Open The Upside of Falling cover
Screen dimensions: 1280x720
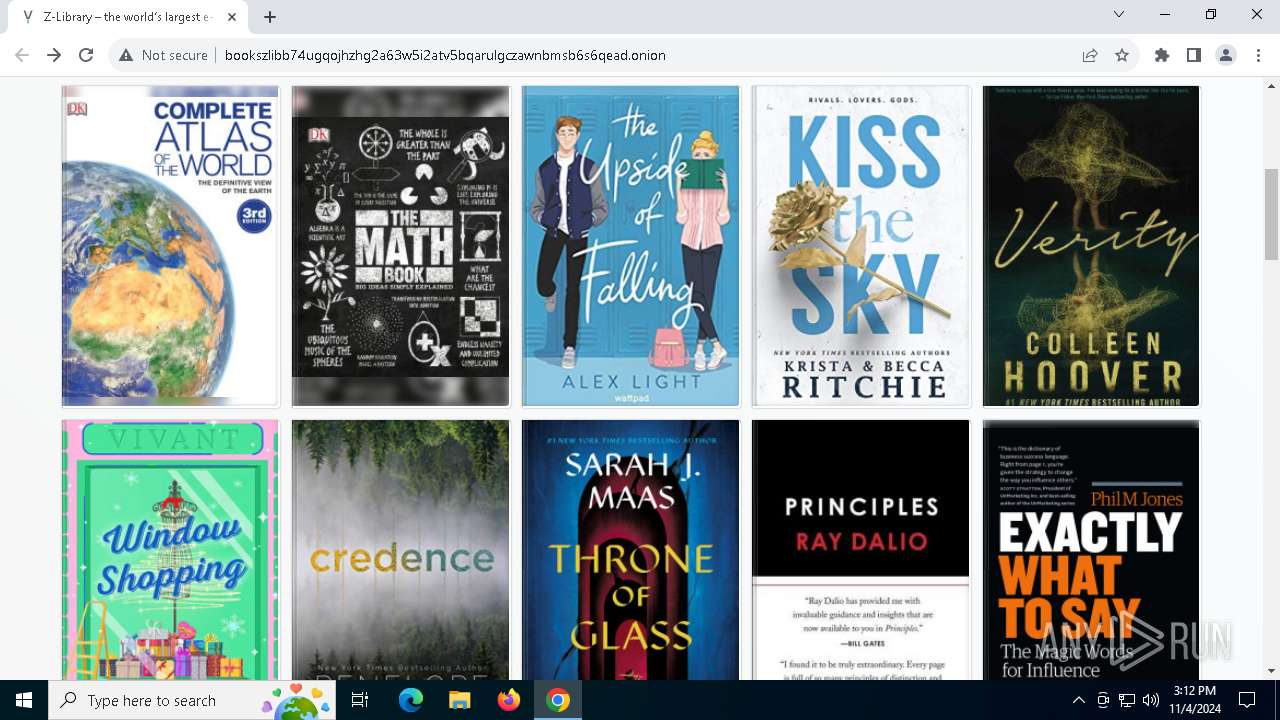pos(630,246)
